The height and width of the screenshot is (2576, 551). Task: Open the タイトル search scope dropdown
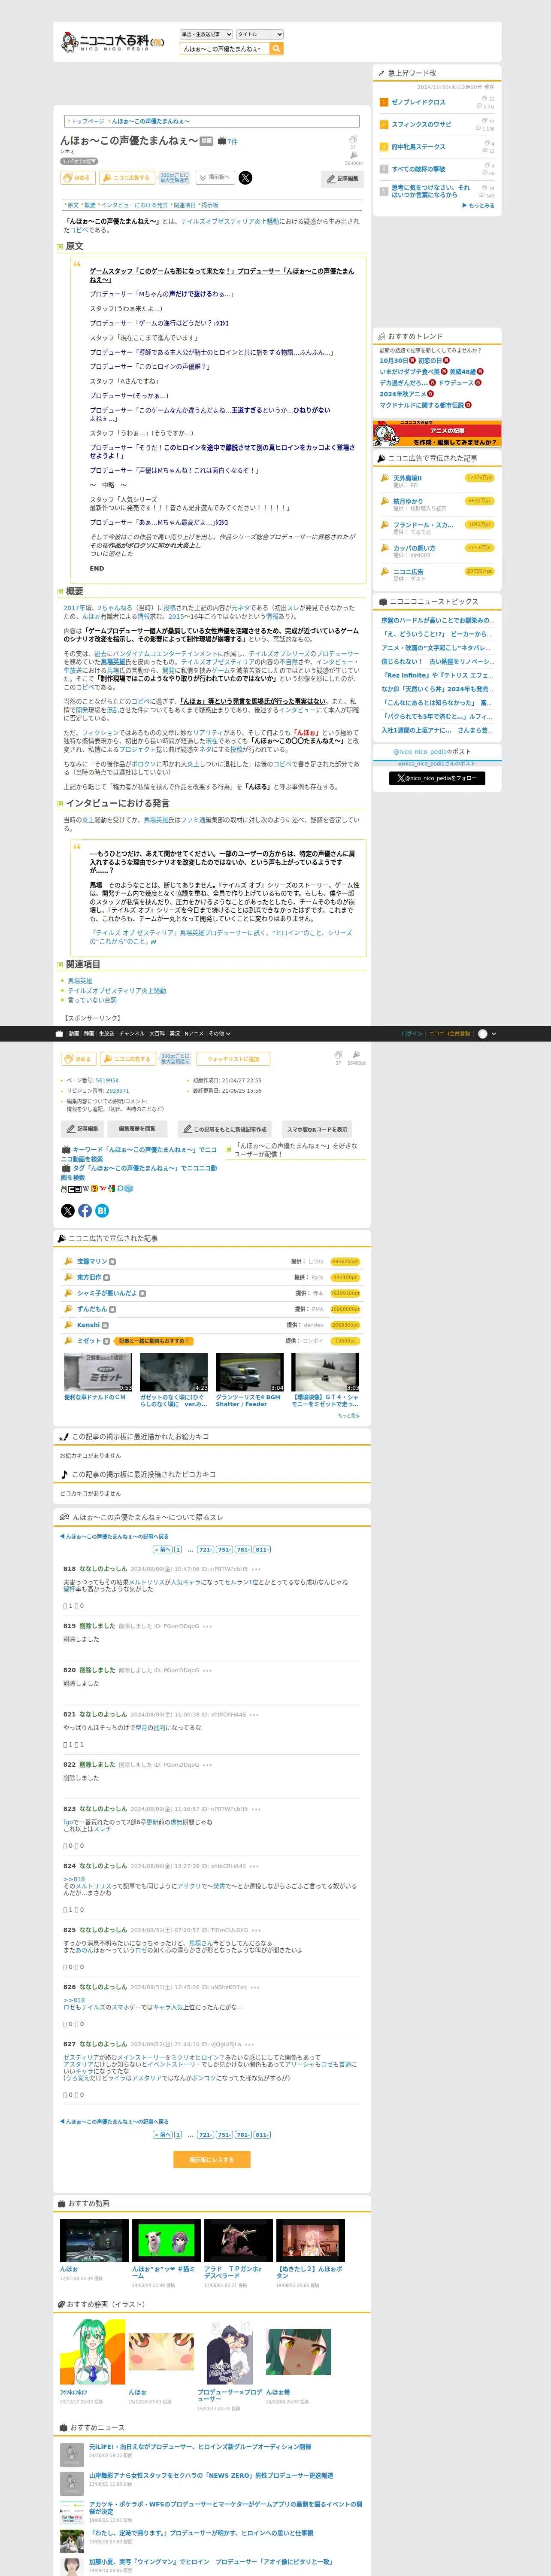click(x=259, y=34)
